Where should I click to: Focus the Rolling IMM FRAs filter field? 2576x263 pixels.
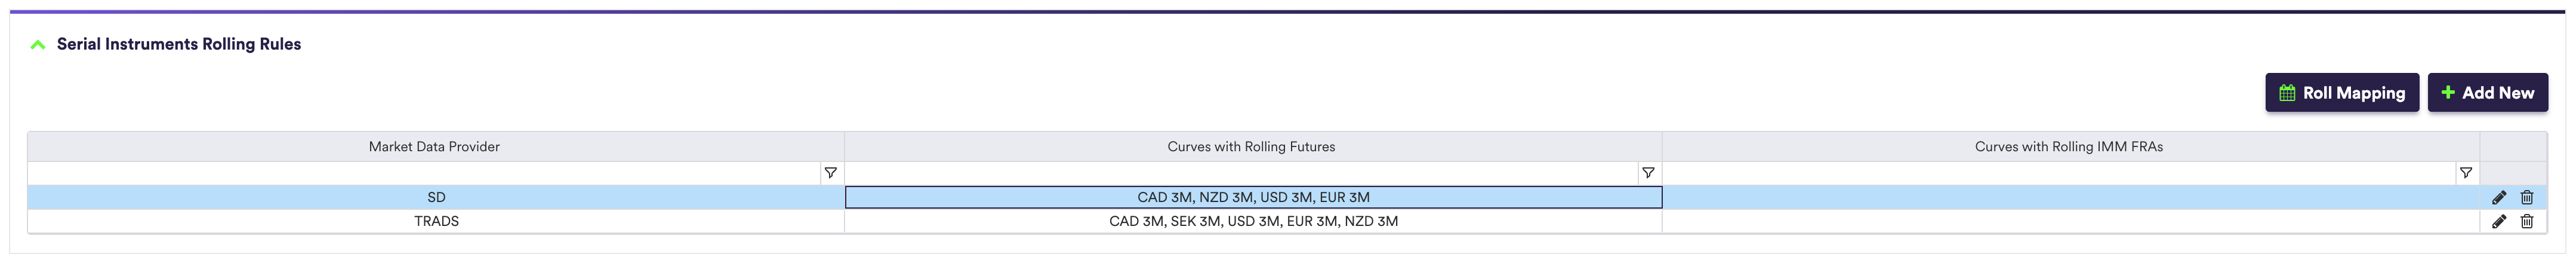(x=2060, y=173)
